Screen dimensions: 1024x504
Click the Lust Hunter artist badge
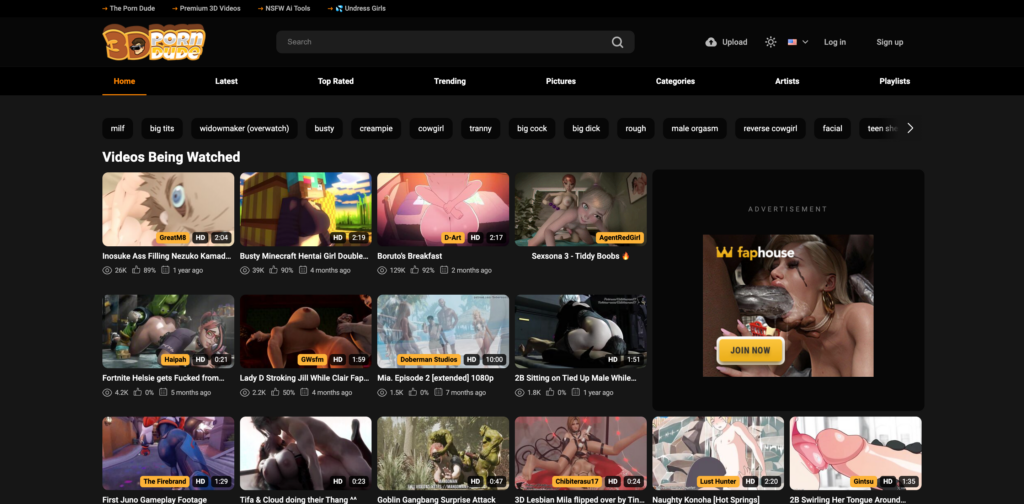coord(718,482)
